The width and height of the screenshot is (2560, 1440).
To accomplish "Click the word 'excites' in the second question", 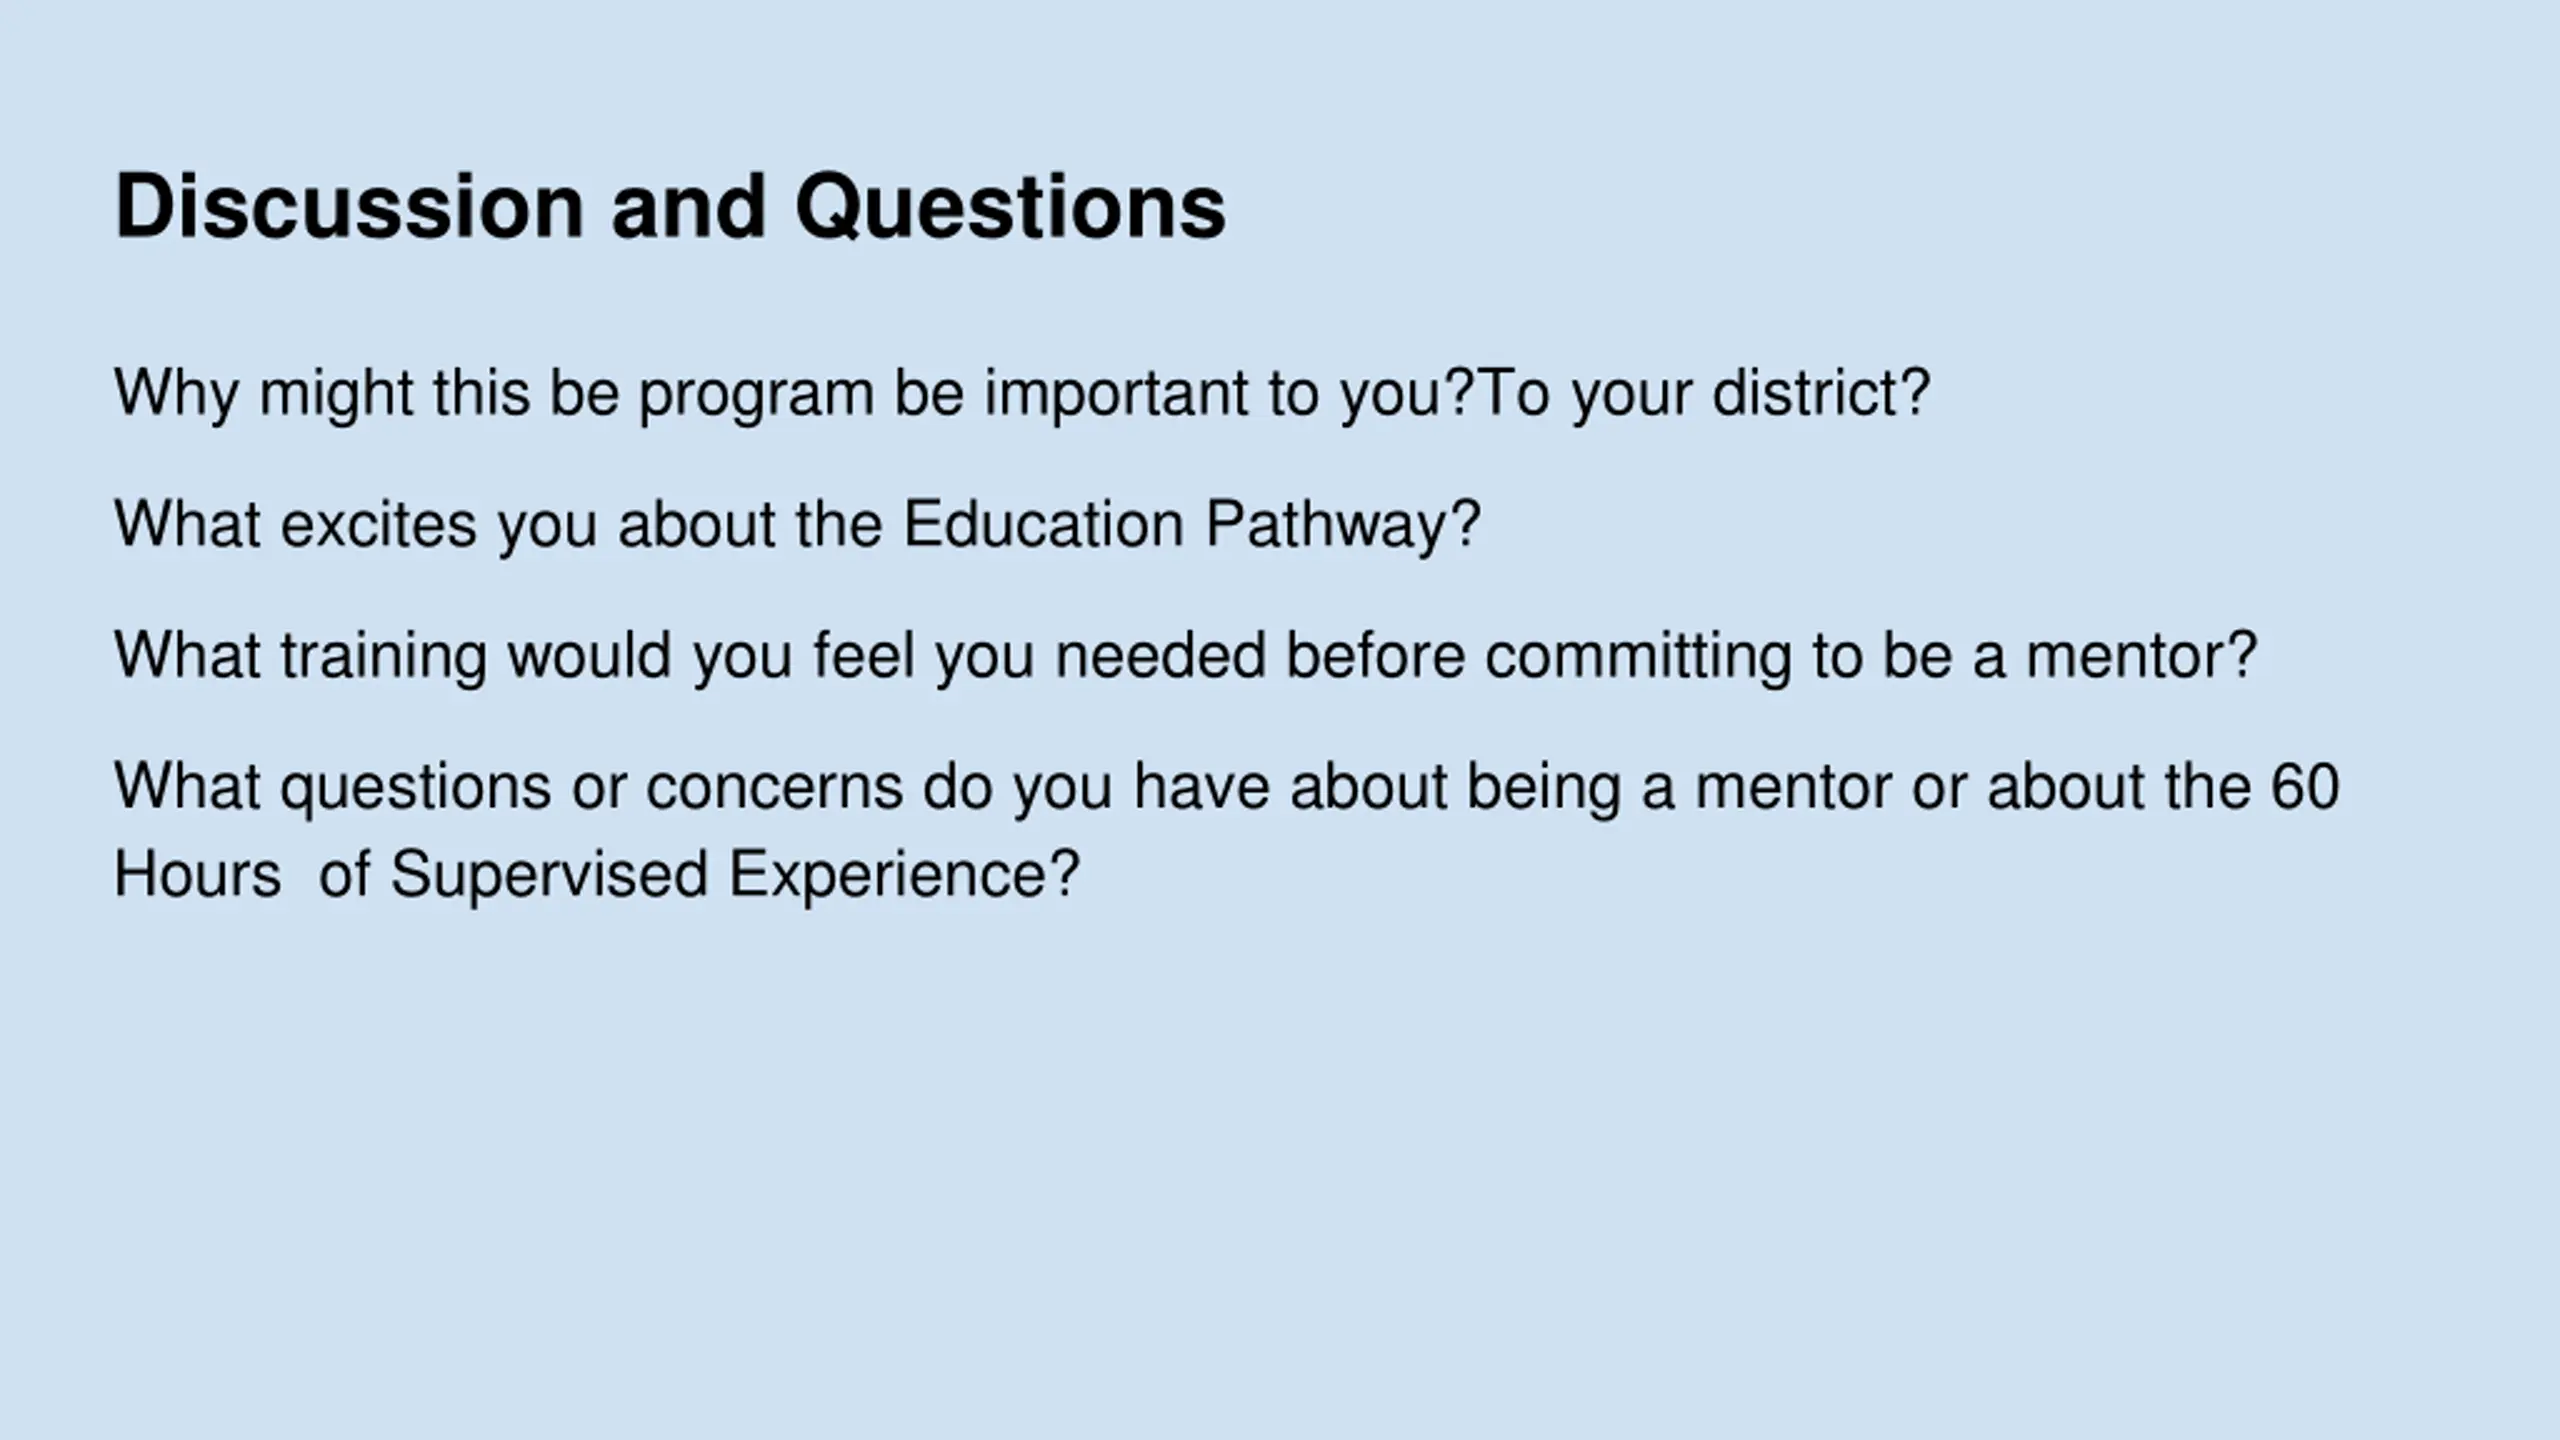I will point(379,524).
